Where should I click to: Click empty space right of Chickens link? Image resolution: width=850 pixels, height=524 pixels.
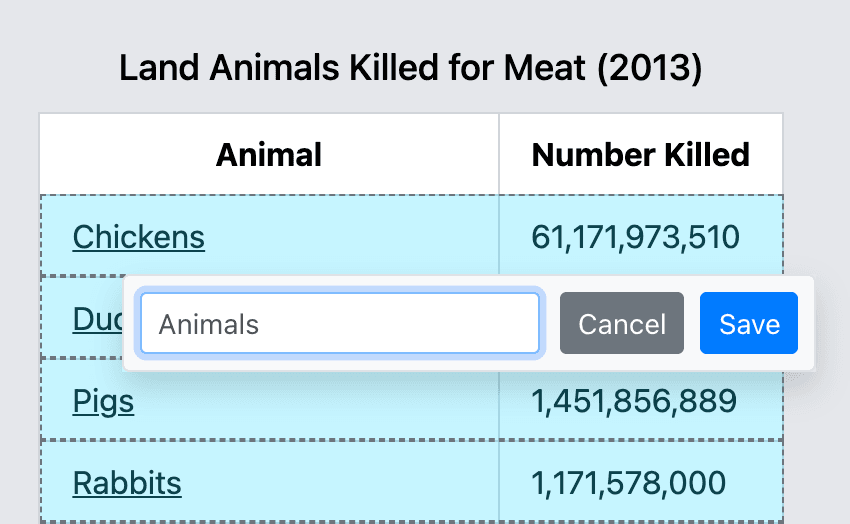350,237
